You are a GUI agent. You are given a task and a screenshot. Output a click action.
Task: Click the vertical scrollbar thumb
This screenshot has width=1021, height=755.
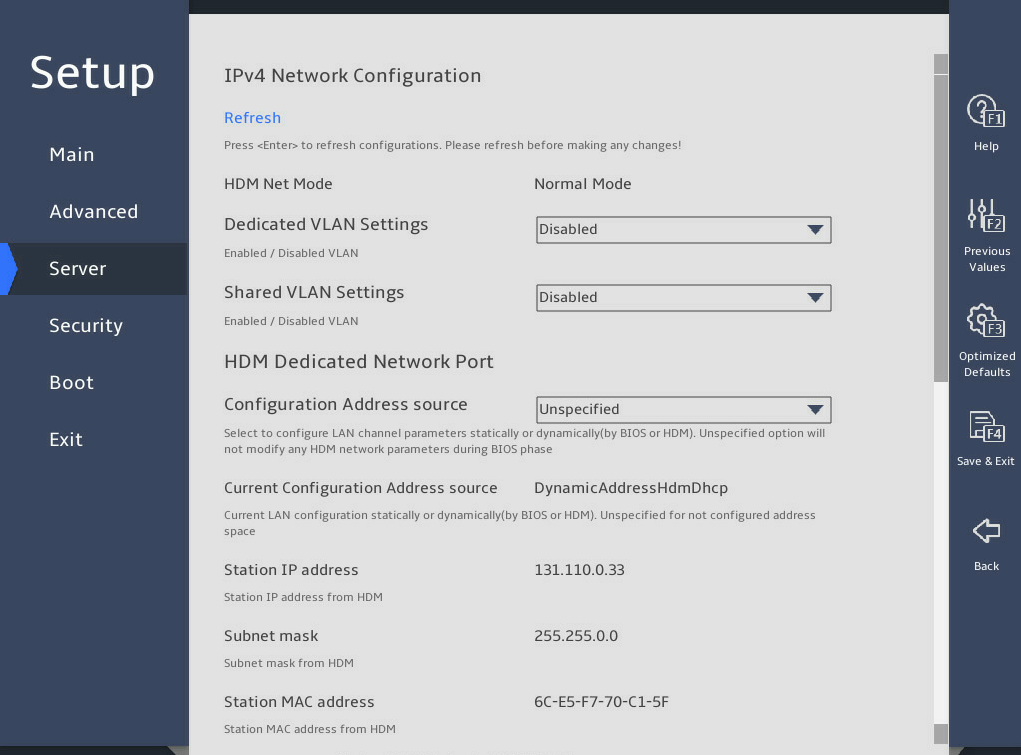(941, 228)
